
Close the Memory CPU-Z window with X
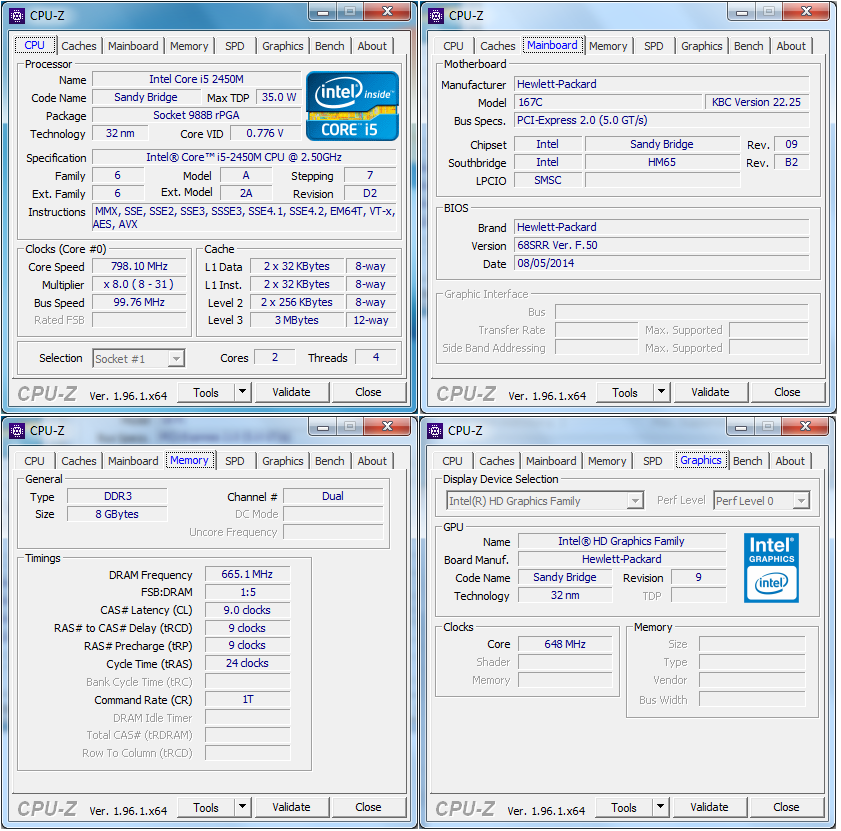(388, 426)
